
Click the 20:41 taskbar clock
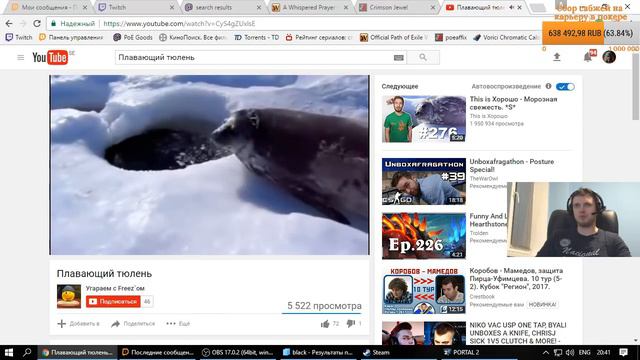pos(603,353)
